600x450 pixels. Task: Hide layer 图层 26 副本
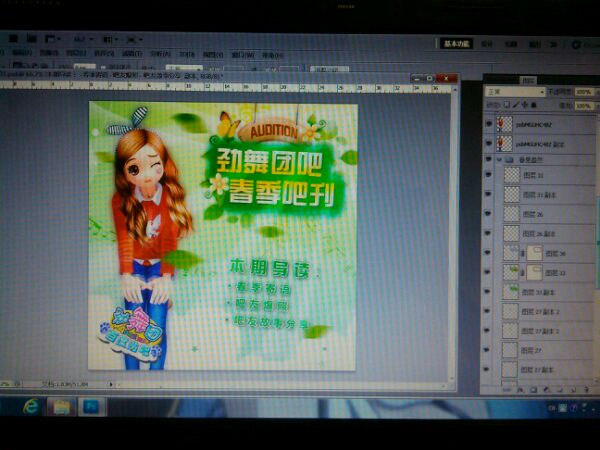488,233
